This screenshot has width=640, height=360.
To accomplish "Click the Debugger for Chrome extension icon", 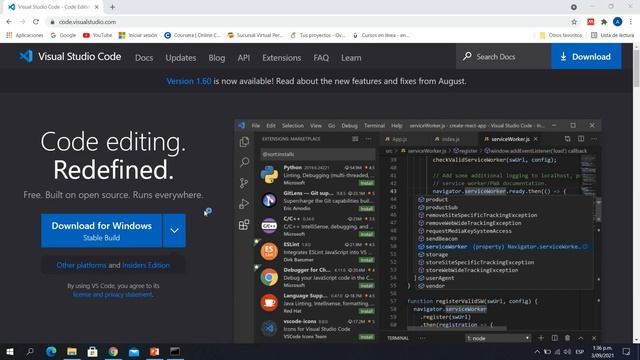I will pyautogui.click(x=269, y=277).
